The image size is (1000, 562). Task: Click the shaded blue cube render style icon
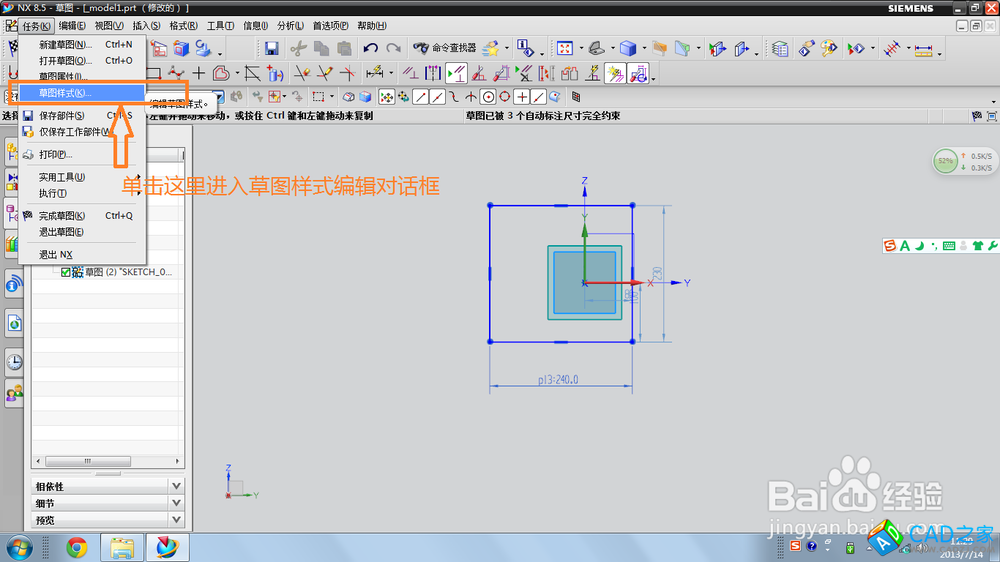point(628,48)
